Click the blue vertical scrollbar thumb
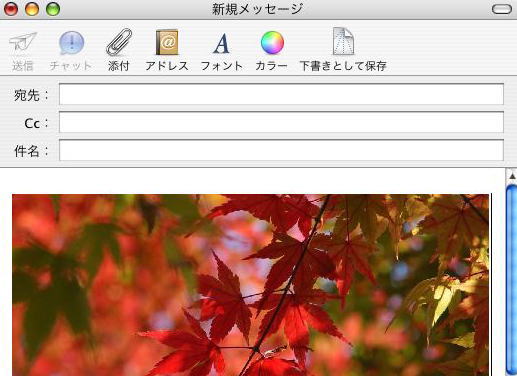The height and width of the screenshot is (376, 517). point(512,280)
